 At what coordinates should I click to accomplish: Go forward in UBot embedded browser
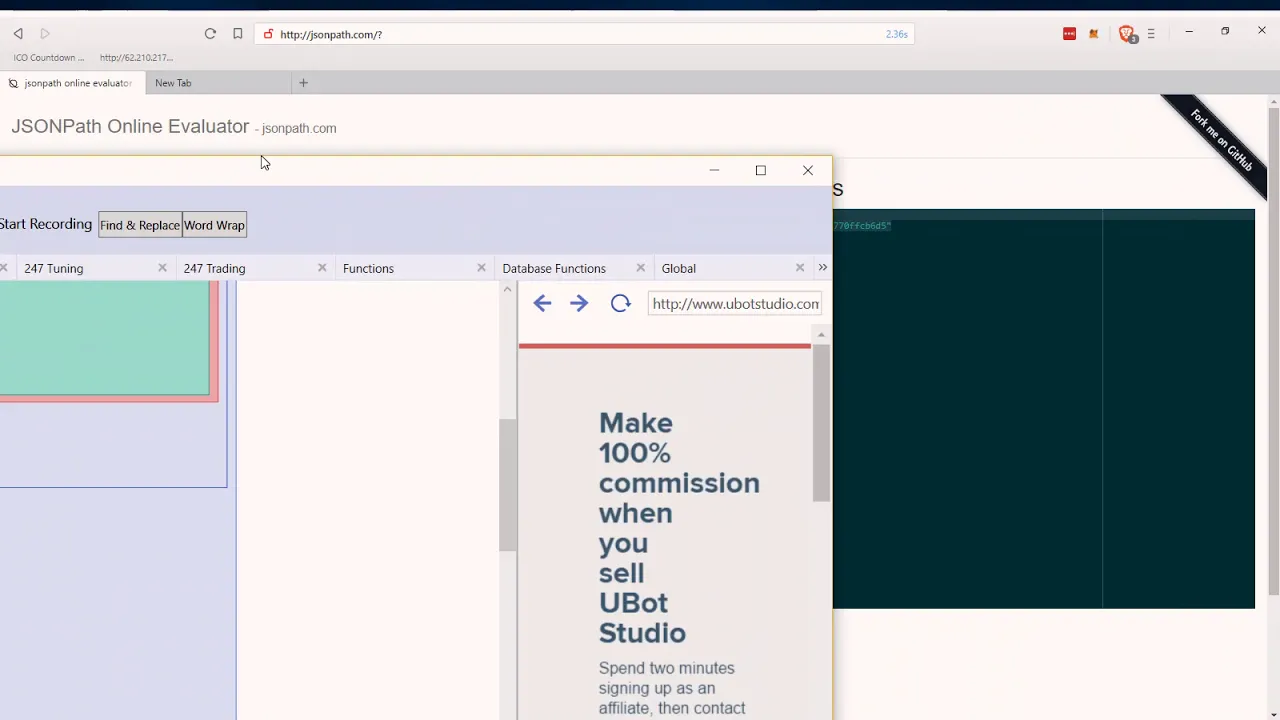pos(579,303)
